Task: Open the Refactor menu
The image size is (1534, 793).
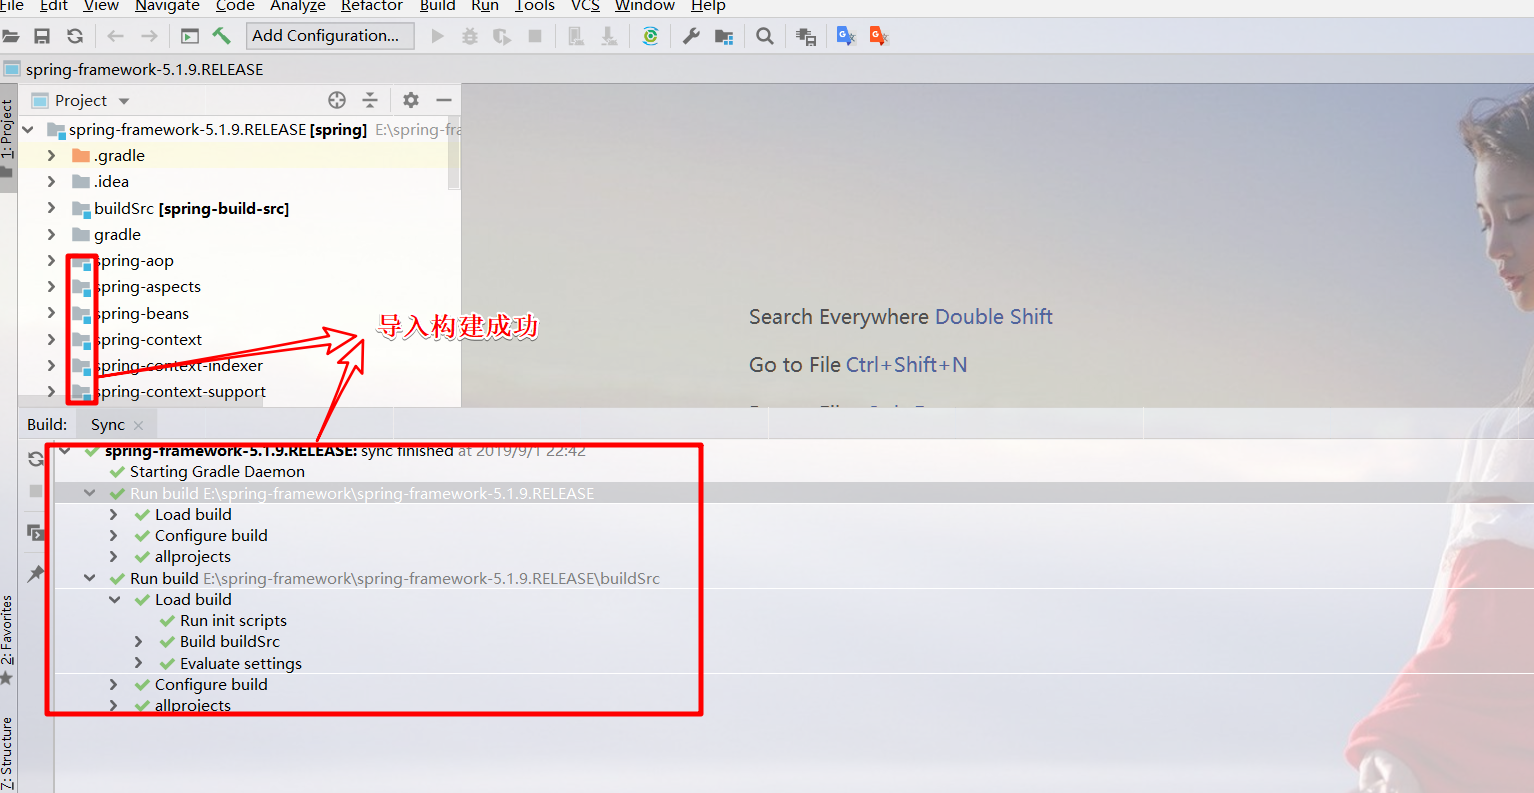Action: pyautogui.click(x=372, y=6)
